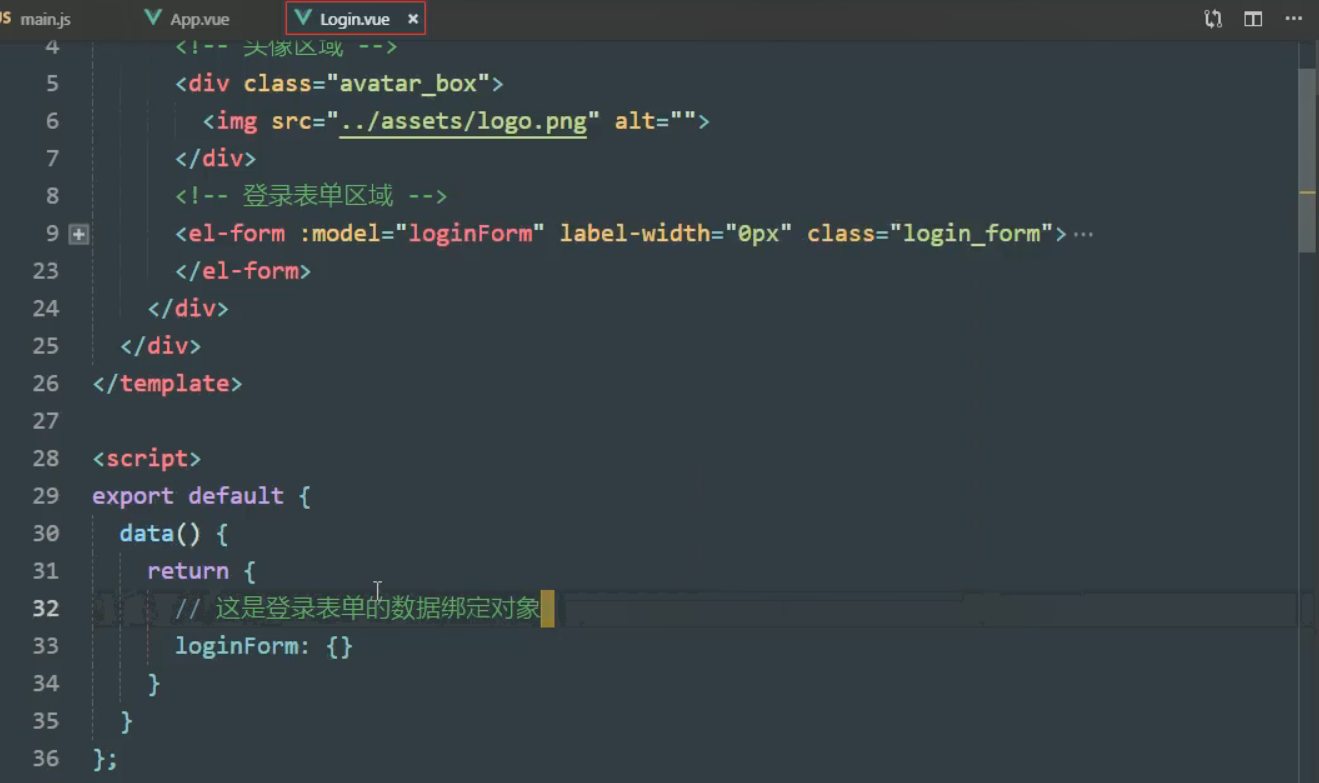
Task: Click the :model attribute on line 9
Action: point(340,234)
